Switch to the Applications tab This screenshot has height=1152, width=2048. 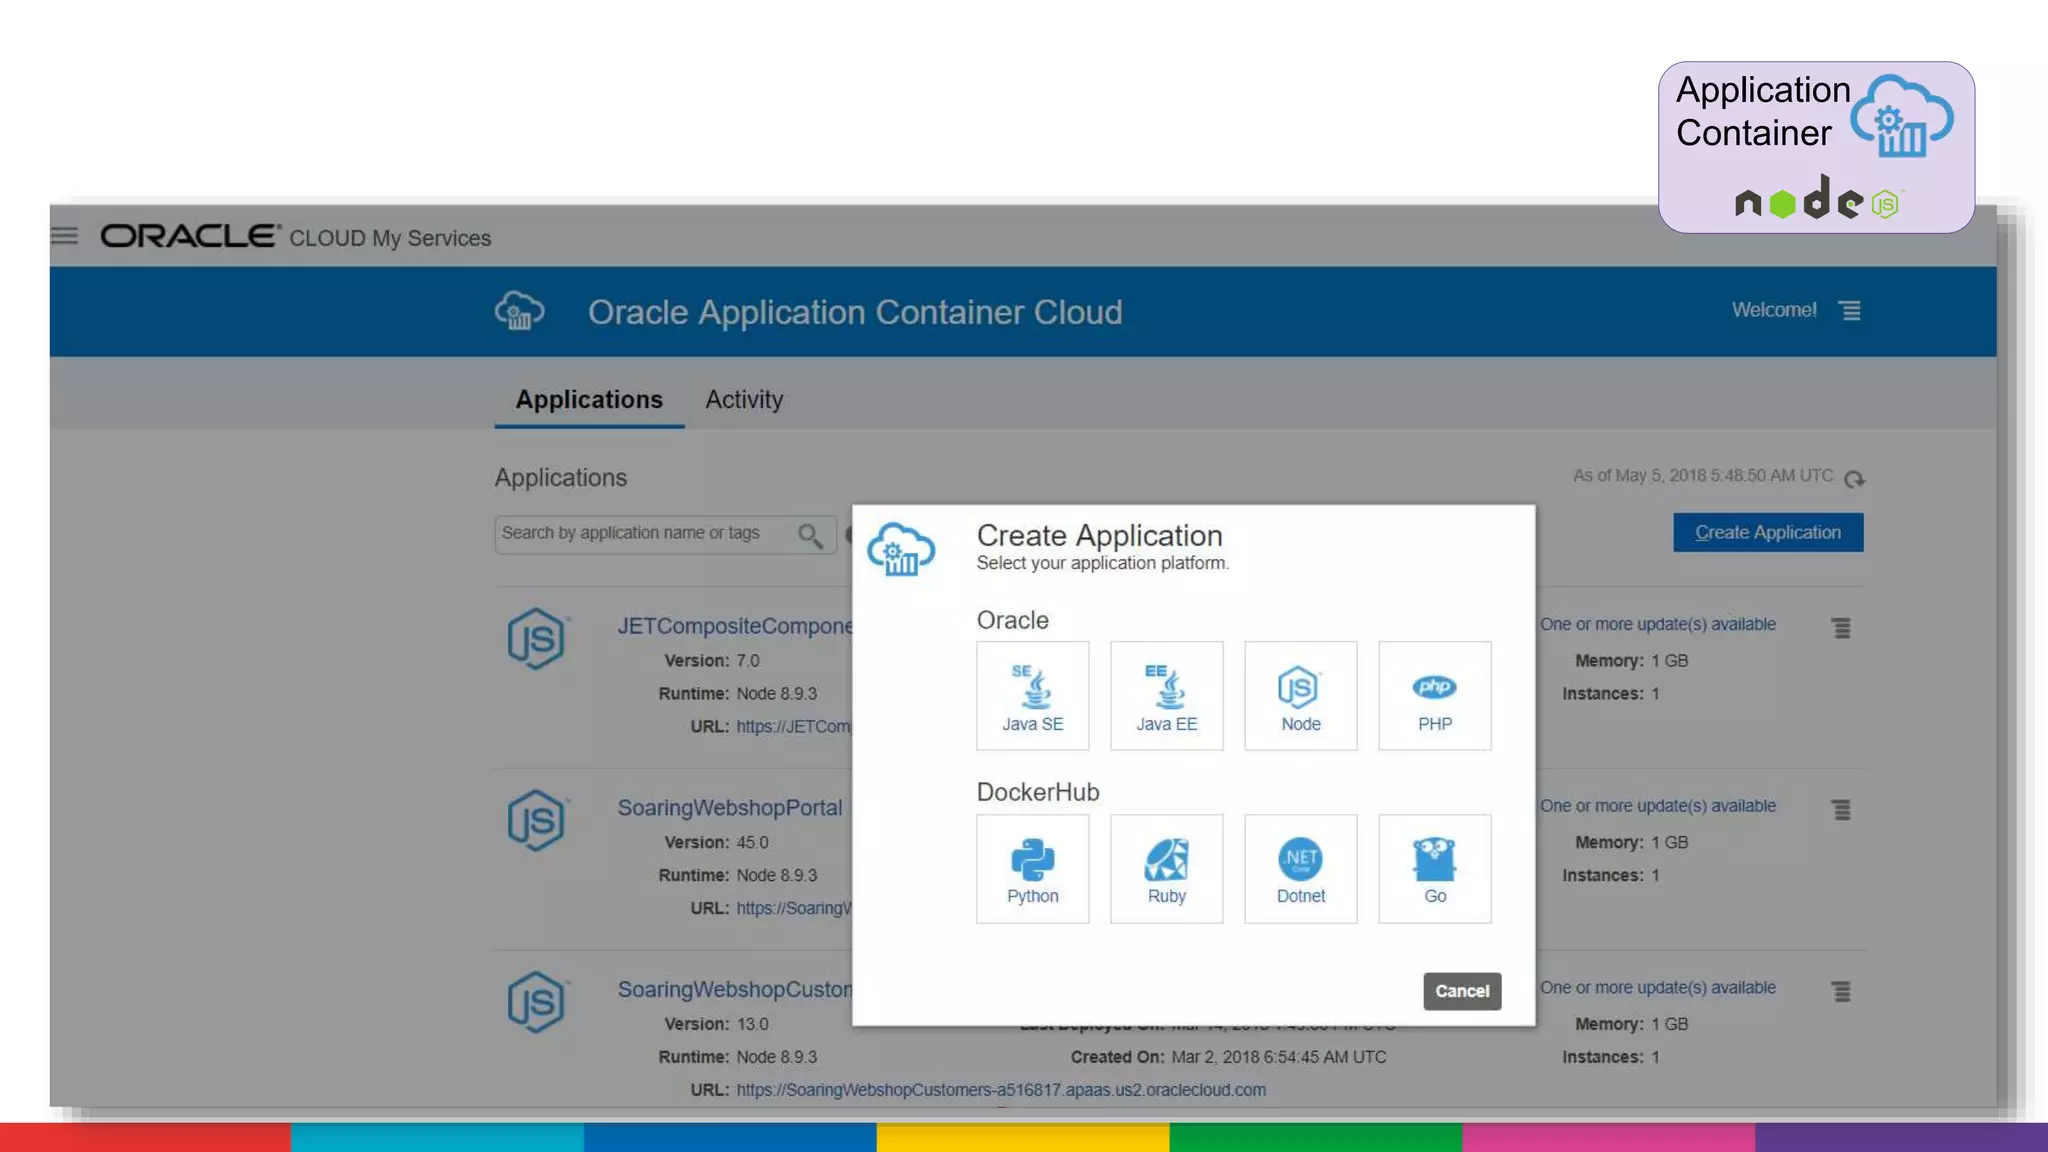(x=589, y=399)
